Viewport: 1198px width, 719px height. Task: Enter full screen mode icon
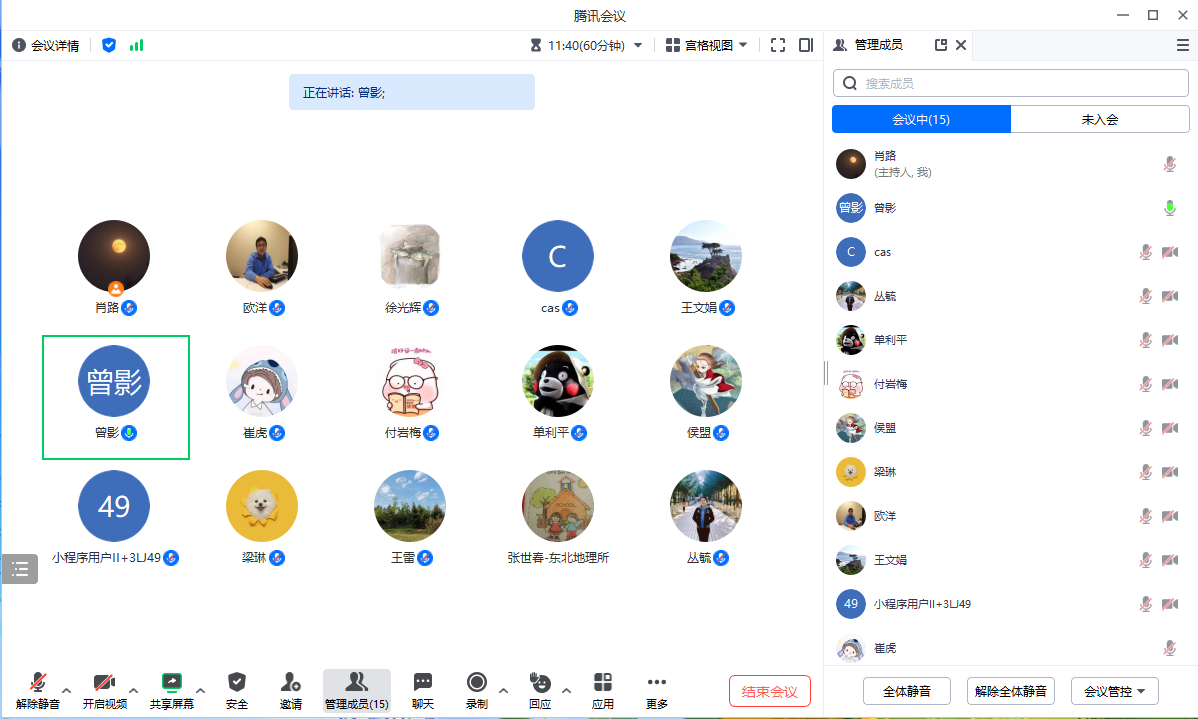[x=778, y=45]
